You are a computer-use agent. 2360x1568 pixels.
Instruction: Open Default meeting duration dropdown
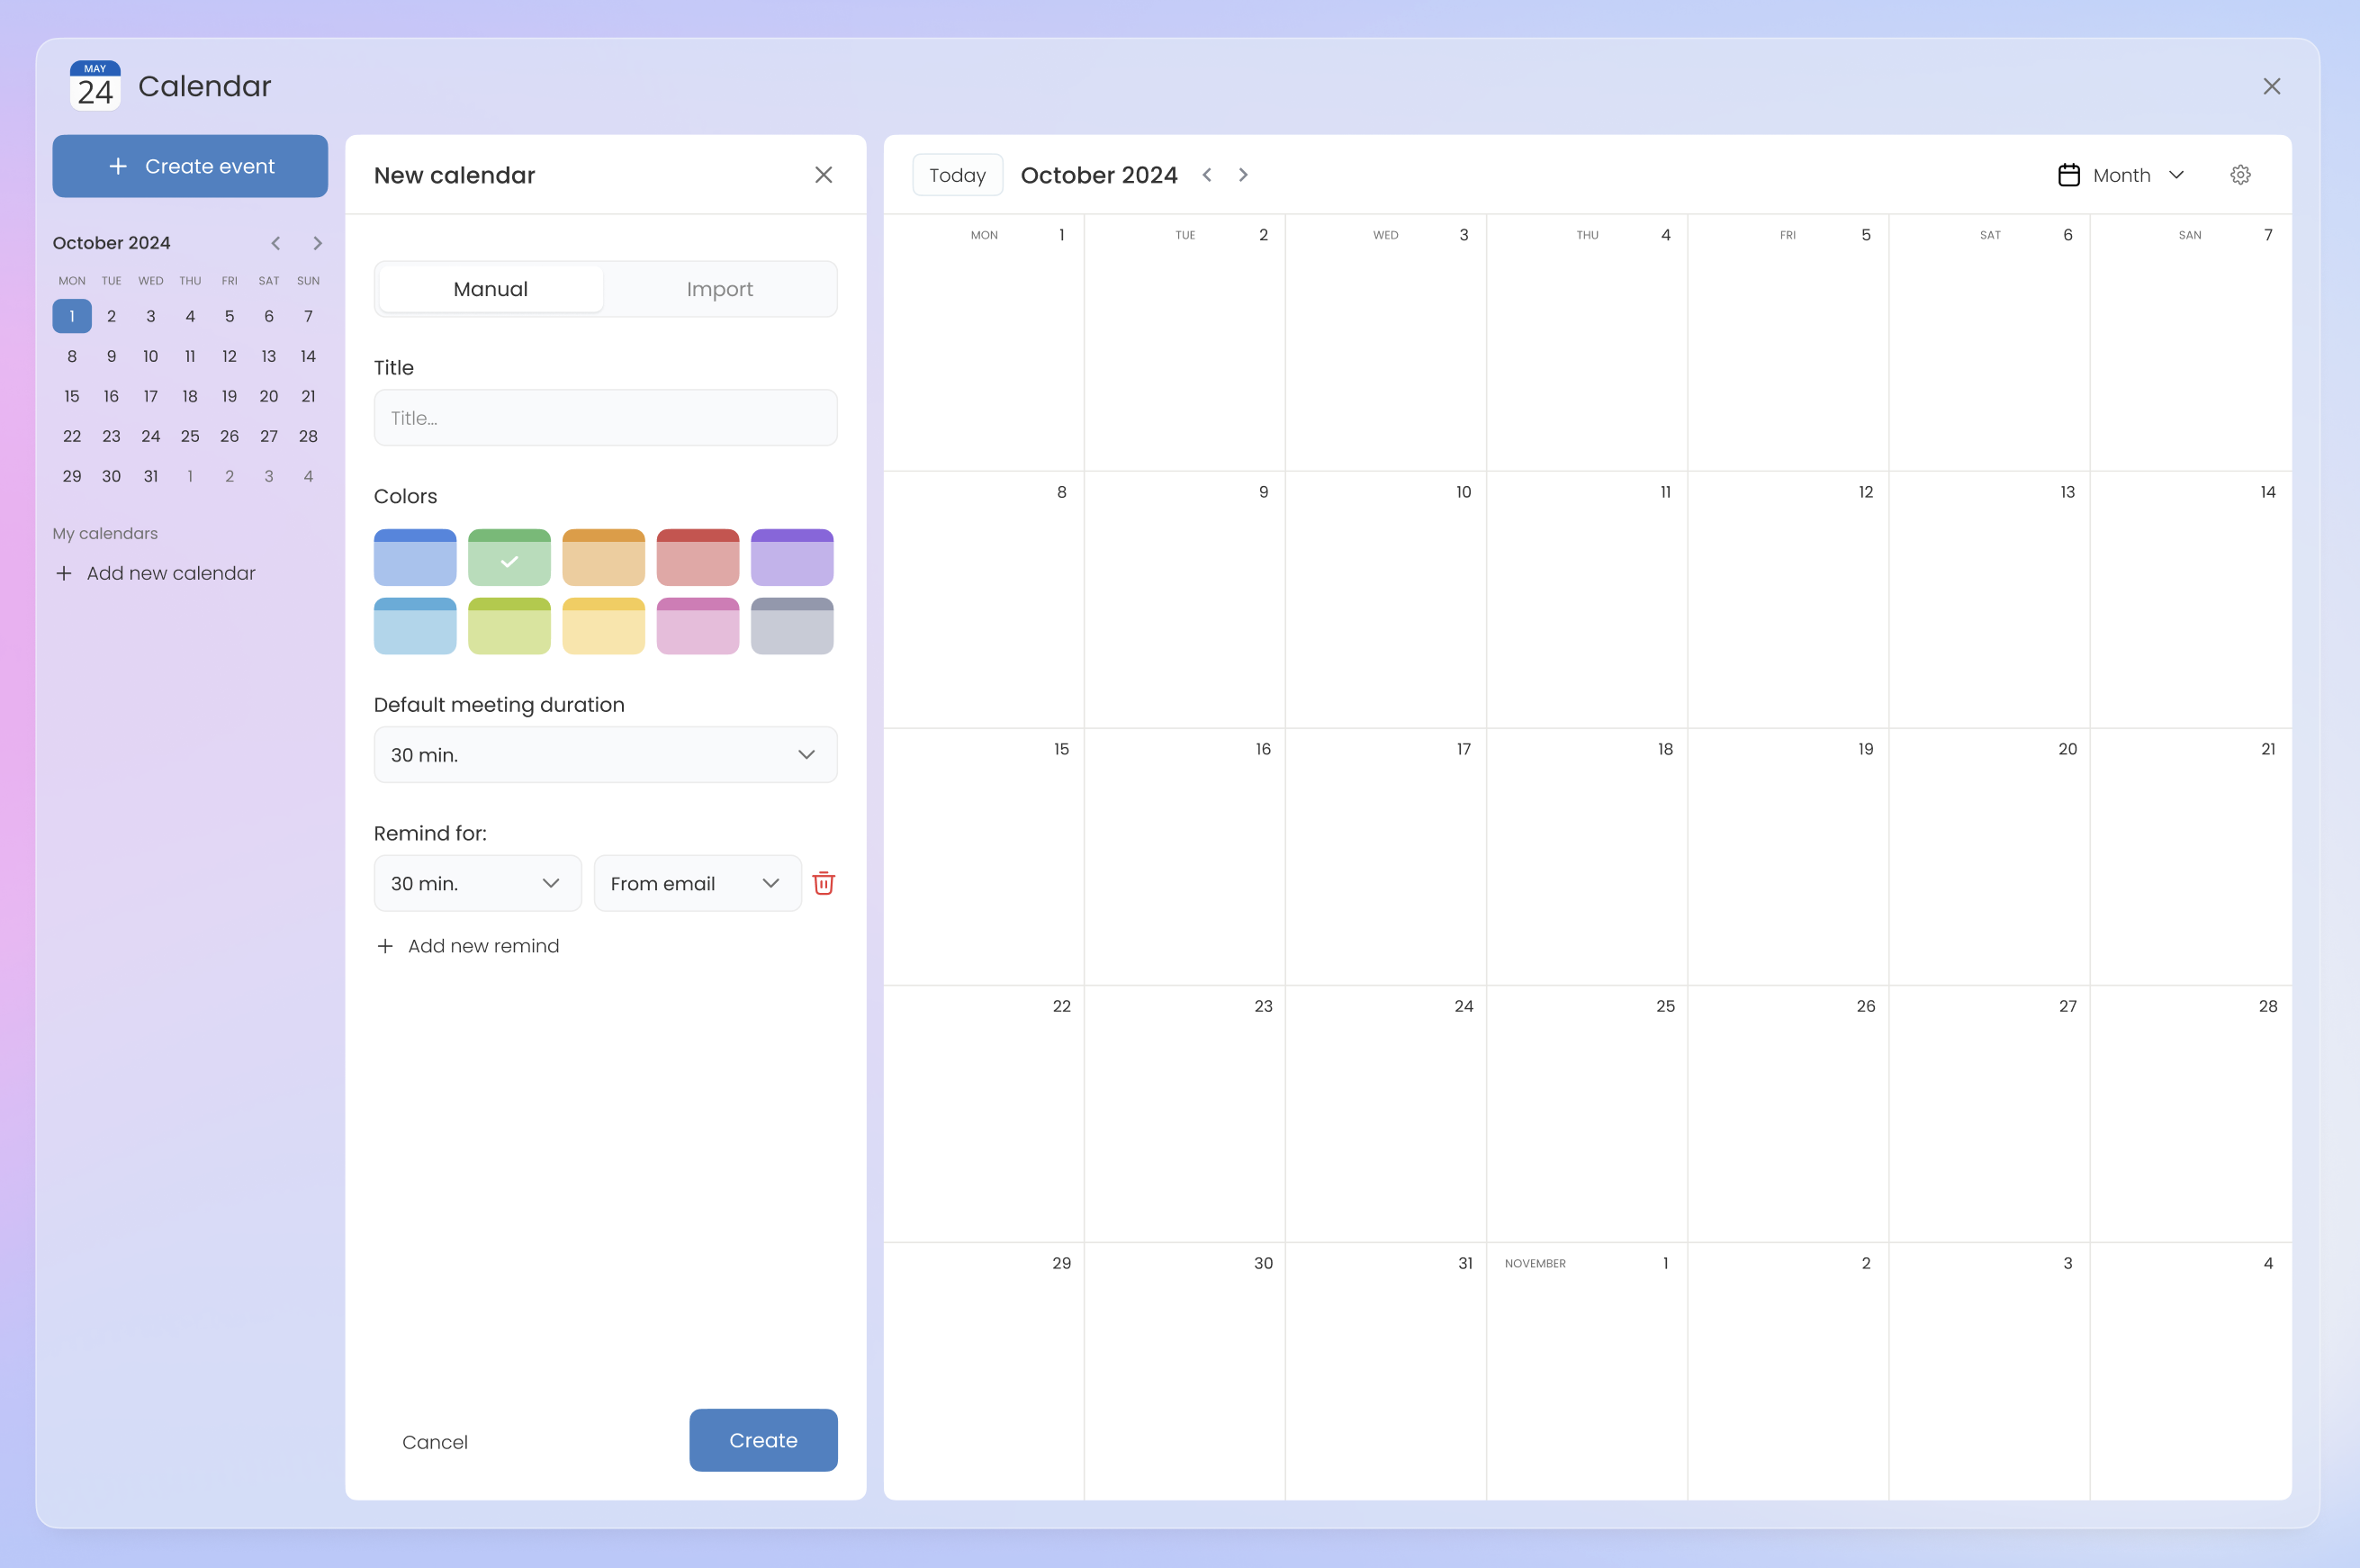click(x=605, y=755)
